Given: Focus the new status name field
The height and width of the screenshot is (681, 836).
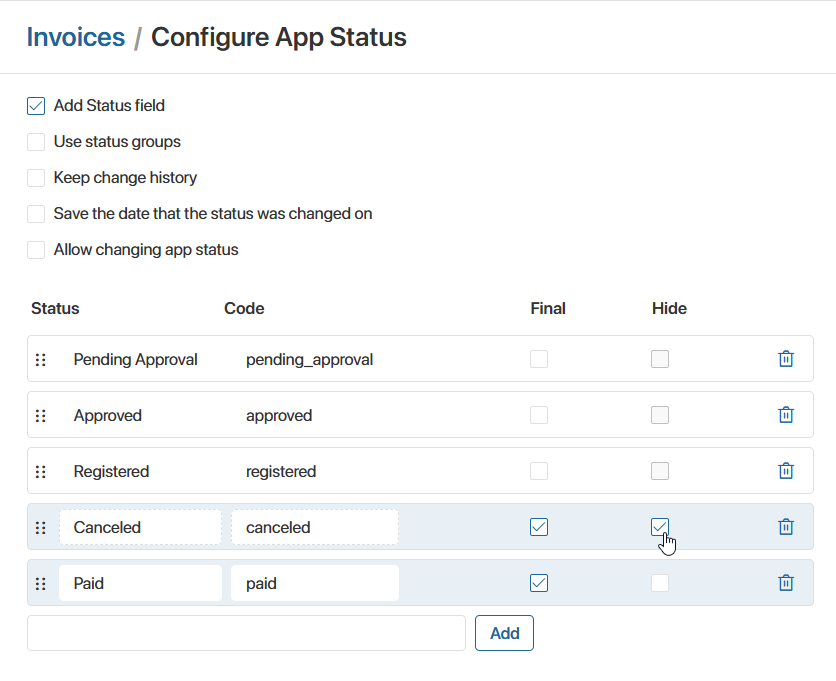Looking at the screenshot, I should 246,633.
